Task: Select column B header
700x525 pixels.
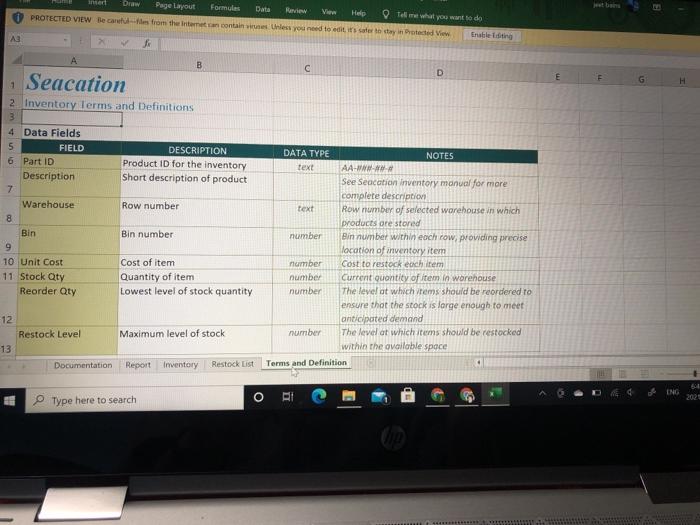Action: (x=199, y=65)
